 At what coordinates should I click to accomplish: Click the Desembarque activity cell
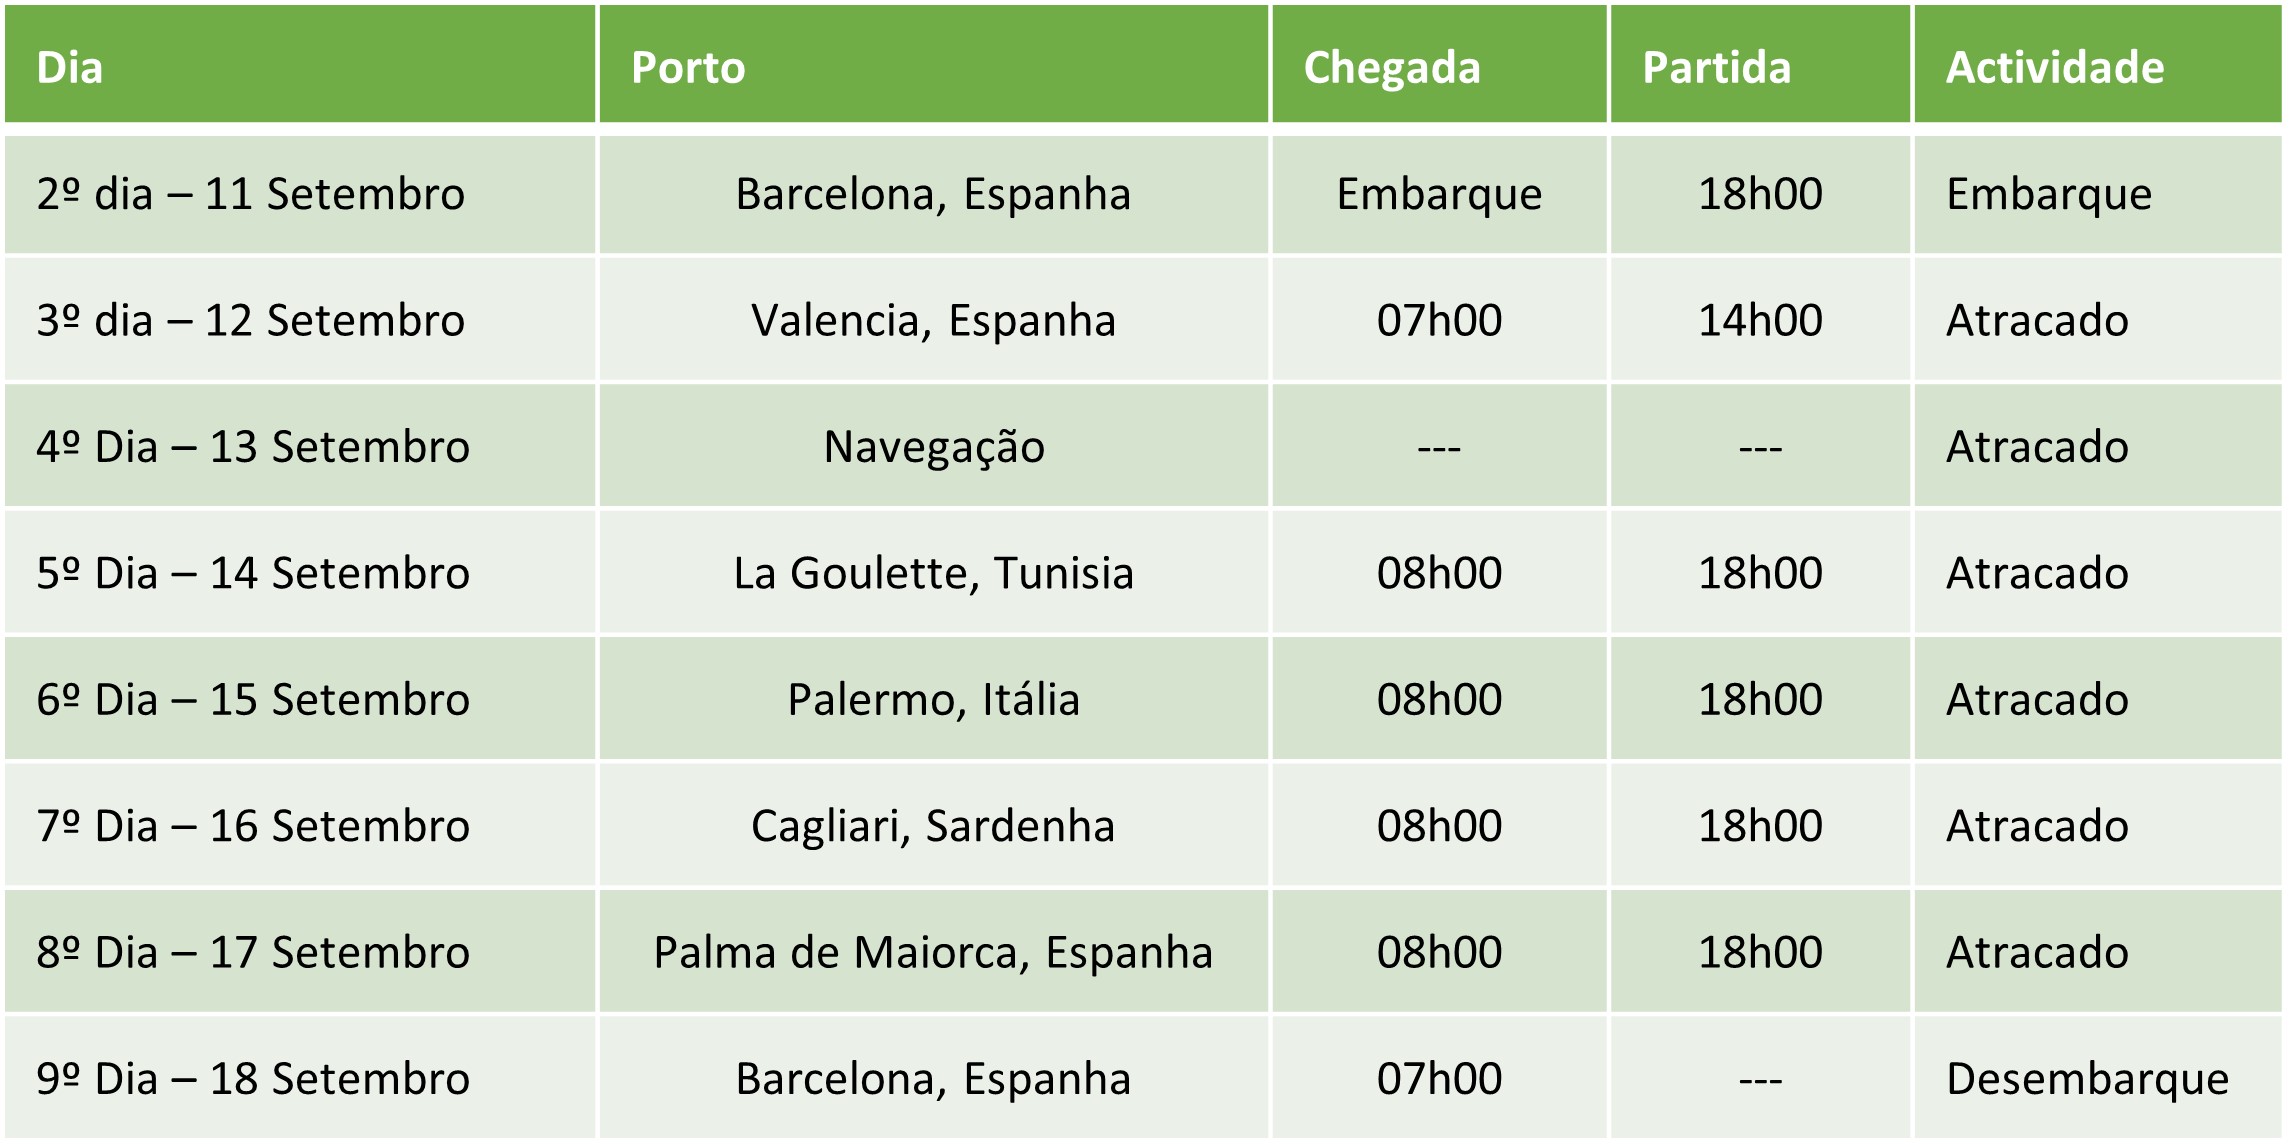2087,1079
